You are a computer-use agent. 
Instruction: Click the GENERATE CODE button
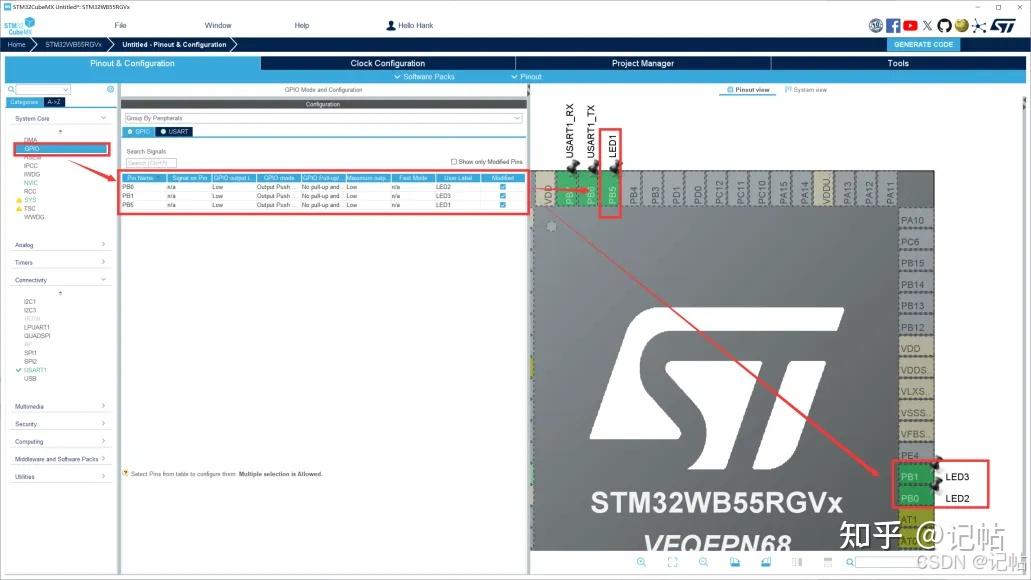pyautogui.click(x=922, y=44)
